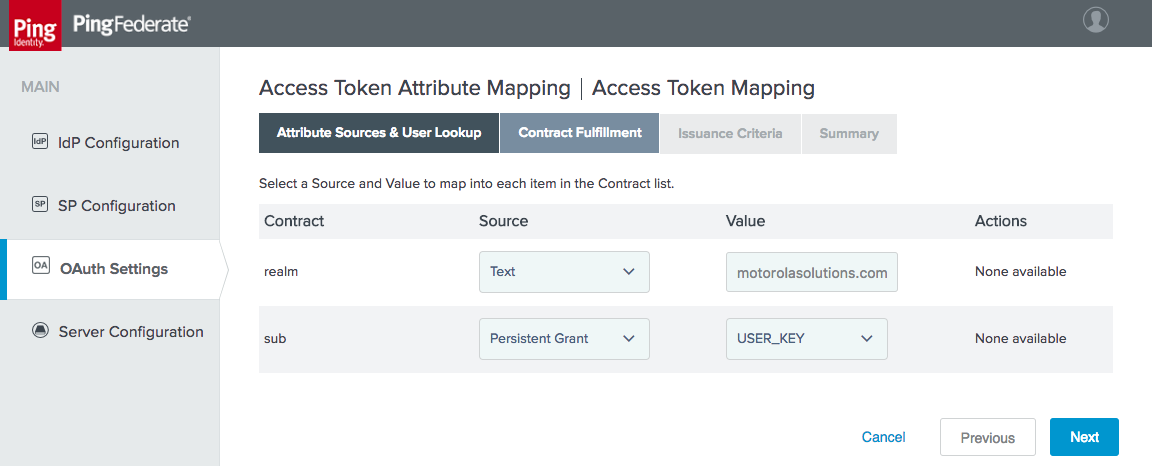Click the Source column header
This screenshot has height=466, width=1152.
(x=503, y=221)
